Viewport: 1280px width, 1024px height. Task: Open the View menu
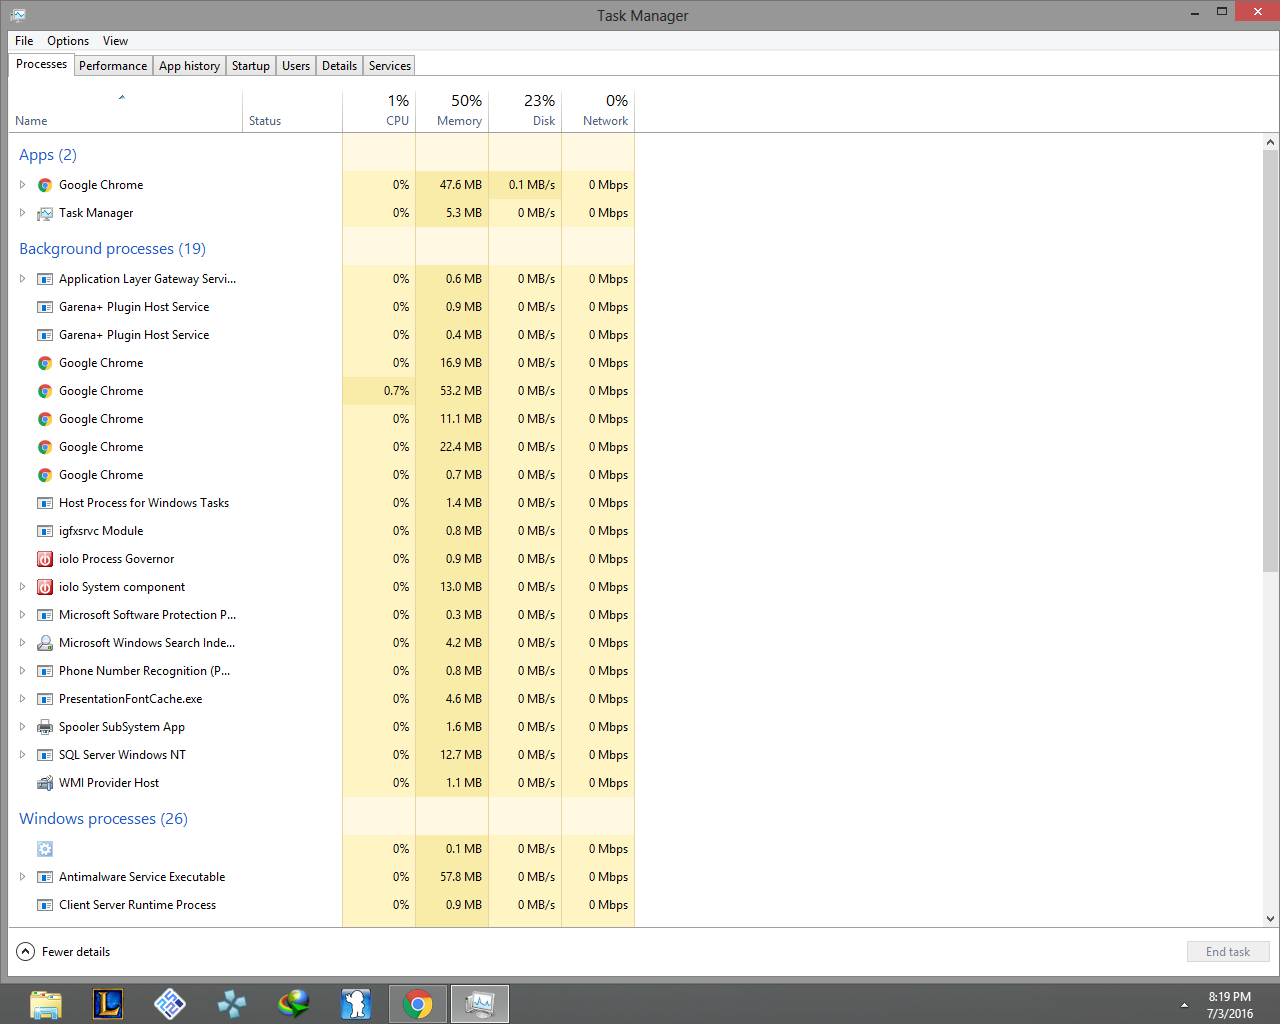click(115, 41)
